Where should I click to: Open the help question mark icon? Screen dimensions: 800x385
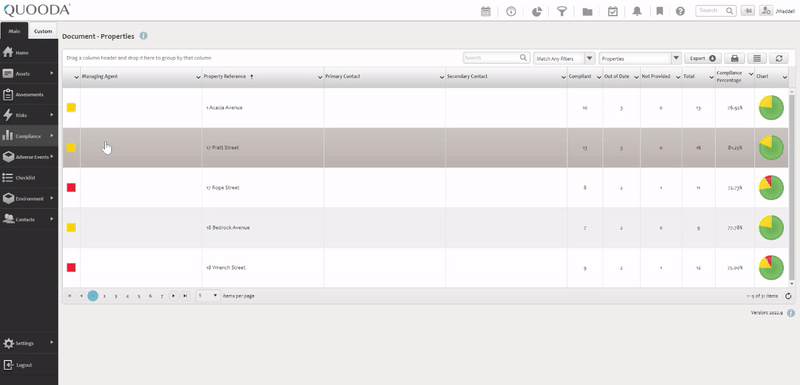680,11
